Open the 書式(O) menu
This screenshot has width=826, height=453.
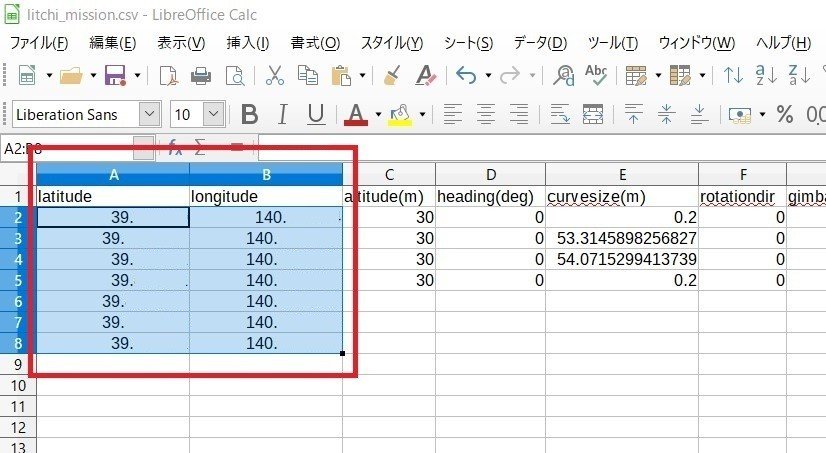pos(315,43)
